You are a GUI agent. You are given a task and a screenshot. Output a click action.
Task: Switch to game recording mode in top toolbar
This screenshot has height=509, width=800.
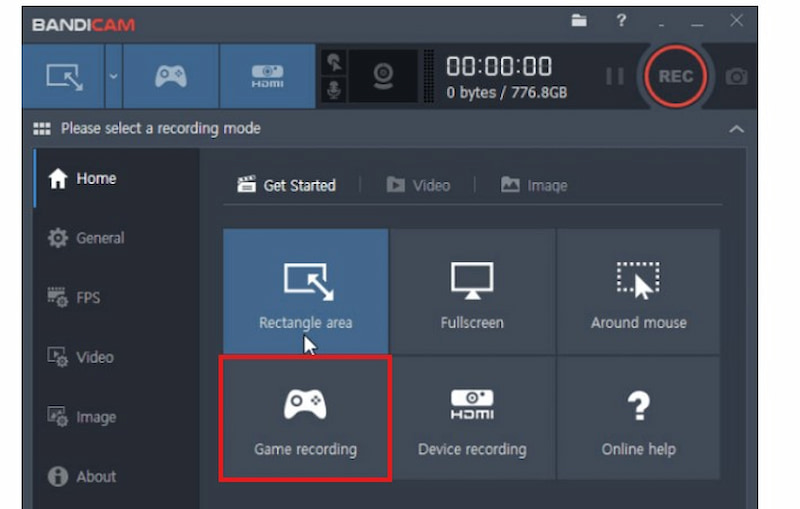click(168, 77)
